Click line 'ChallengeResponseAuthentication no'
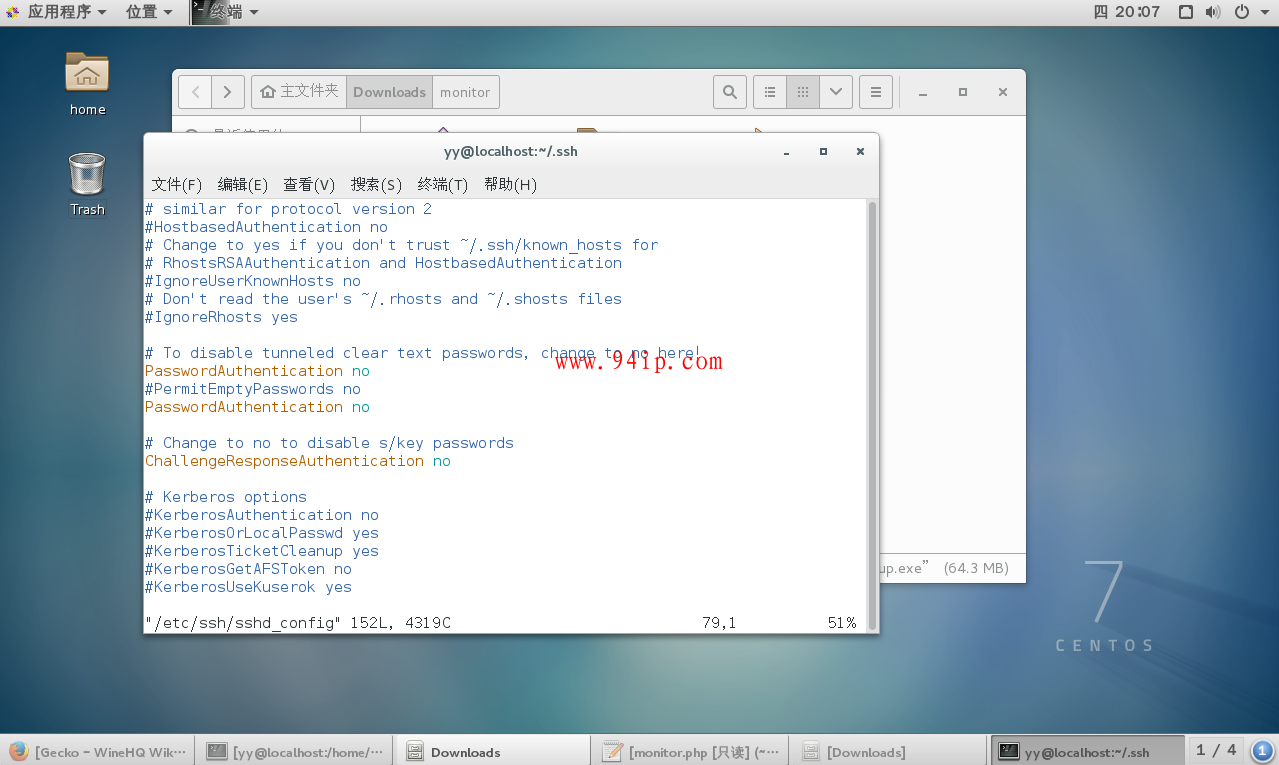1279x765 pixels. tap(298, 461)
